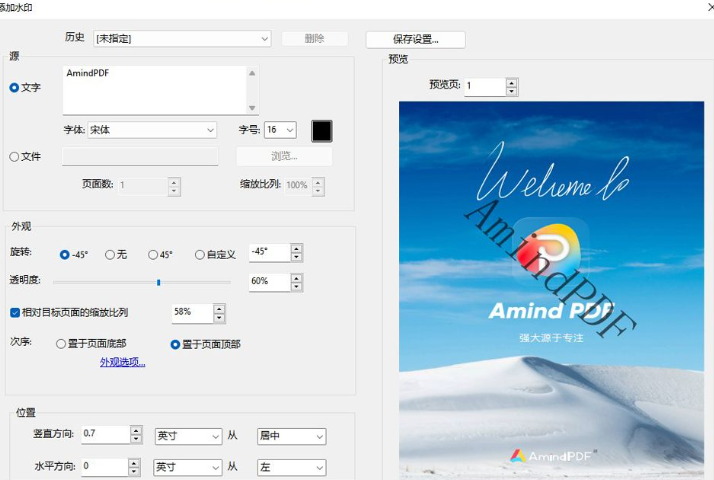Select the 自定义 custom rotation option
Viewport: 714px width, 480px height.
199,255
